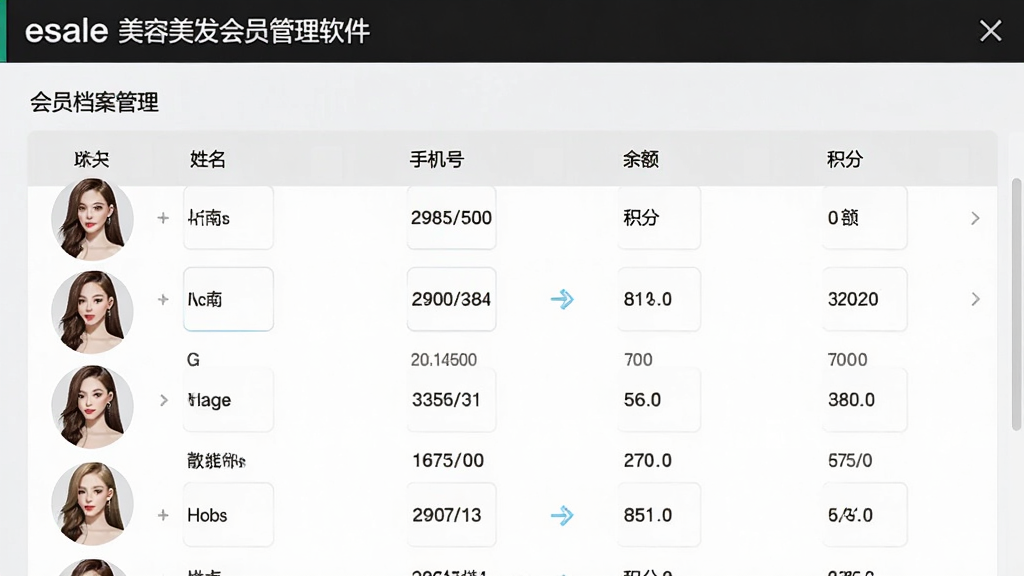Click the phone field showing 3356/31
This screenshot has width=1024, height=576.
coord(451,400)
